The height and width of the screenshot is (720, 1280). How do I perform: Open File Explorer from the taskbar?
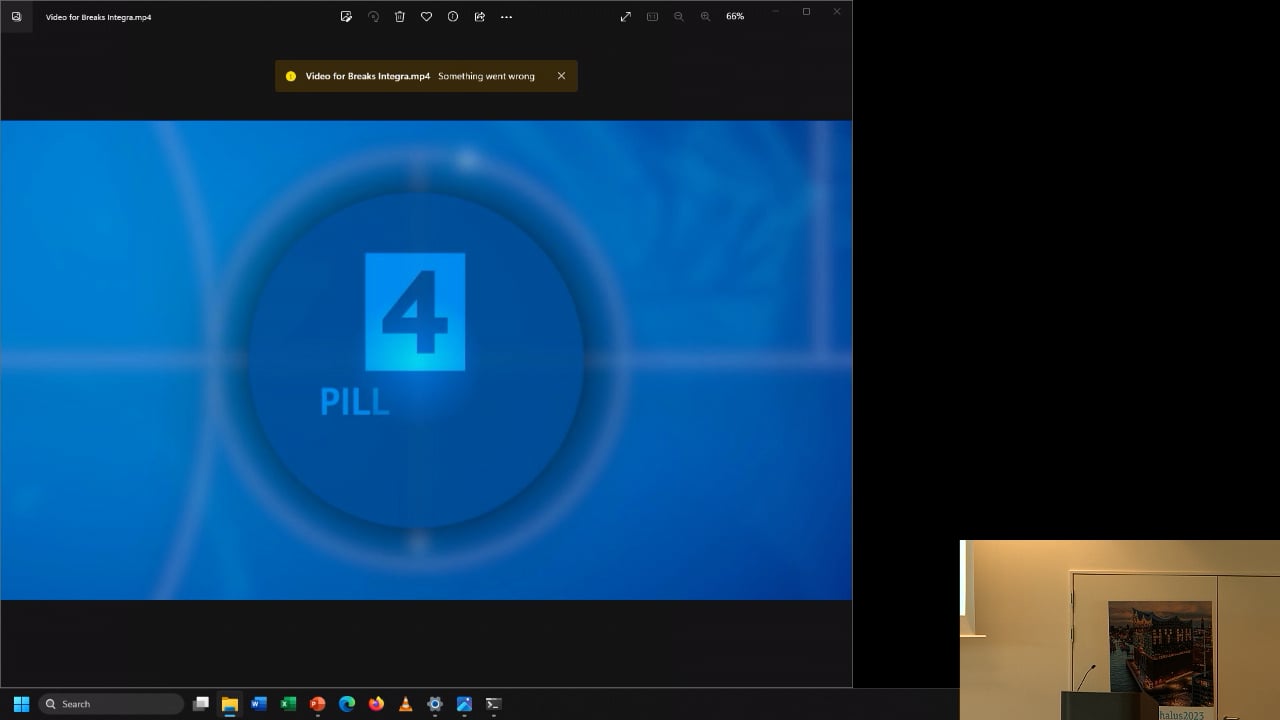pos(230,704)
